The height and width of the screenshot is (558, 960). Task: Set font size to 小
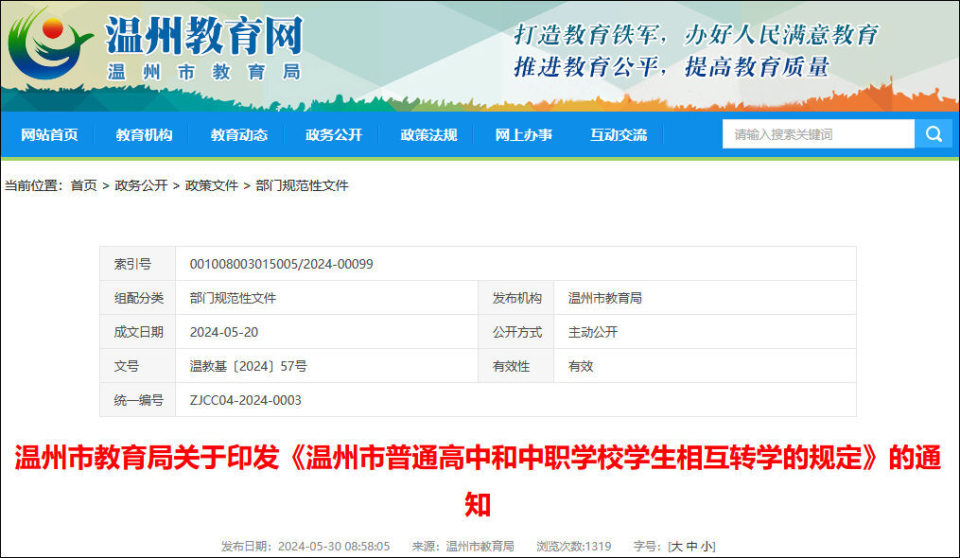point(706,546)
